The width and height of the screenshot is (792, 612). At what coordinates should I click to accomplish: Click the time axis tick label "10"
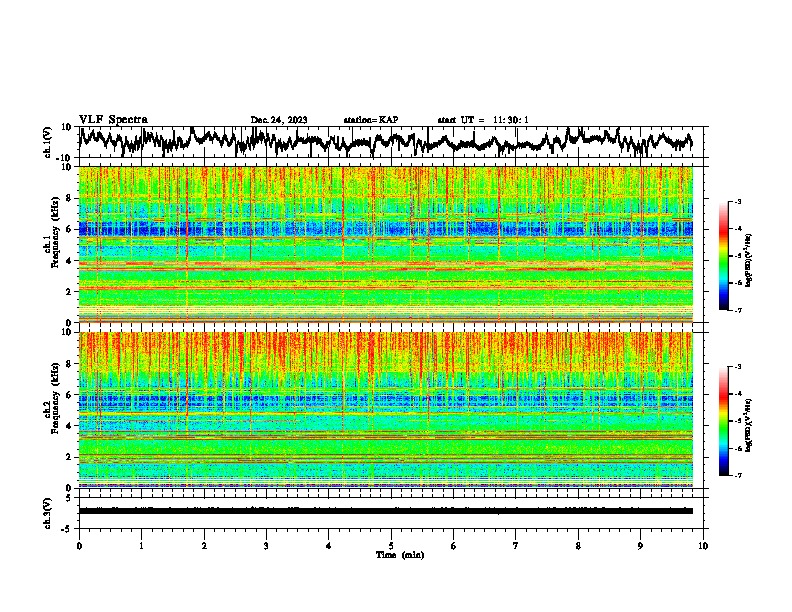click(x=703, y=546)
